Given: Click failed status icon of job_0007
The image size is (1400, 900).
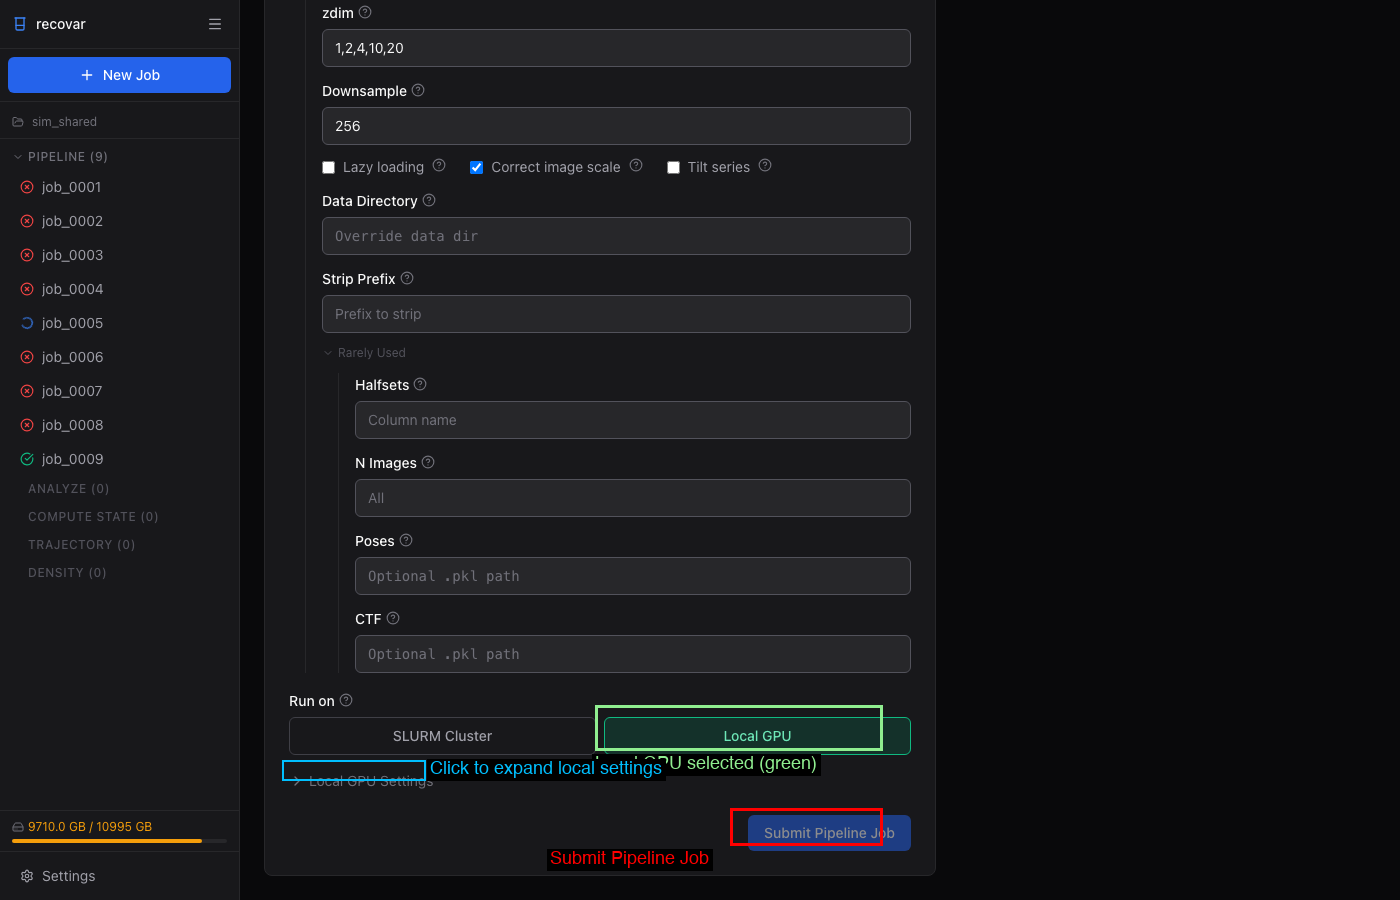Looking at the screenshot, I should [27, 391].
